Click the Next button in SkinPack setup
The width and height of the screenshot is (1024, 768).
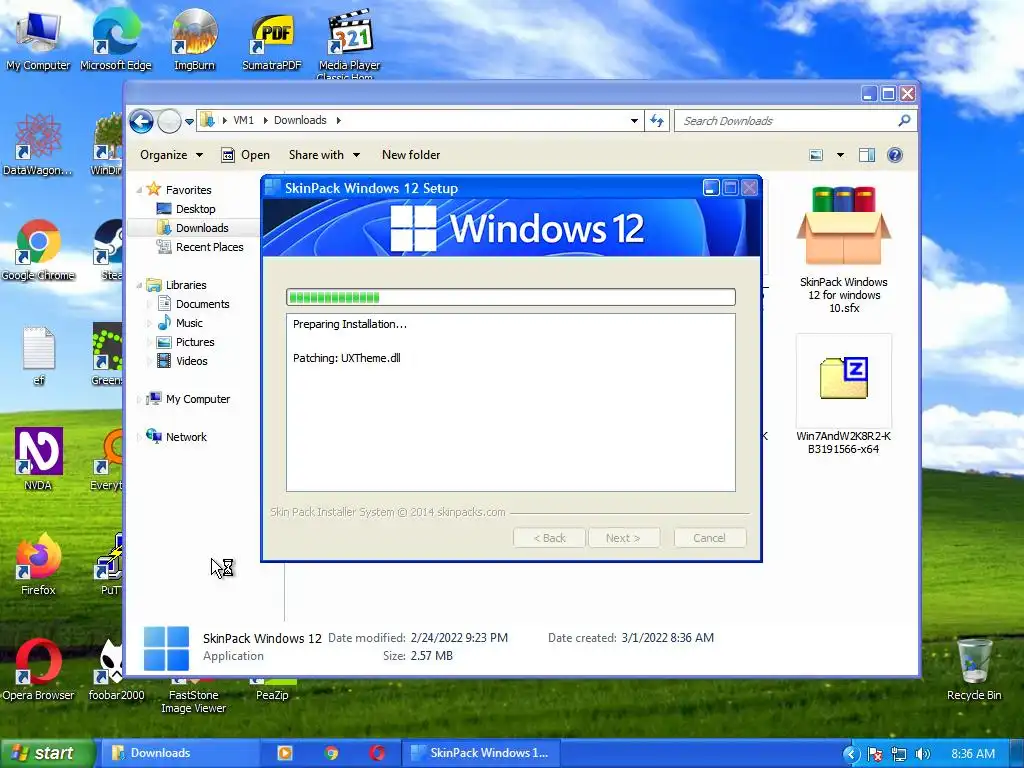tap(623, 538)
